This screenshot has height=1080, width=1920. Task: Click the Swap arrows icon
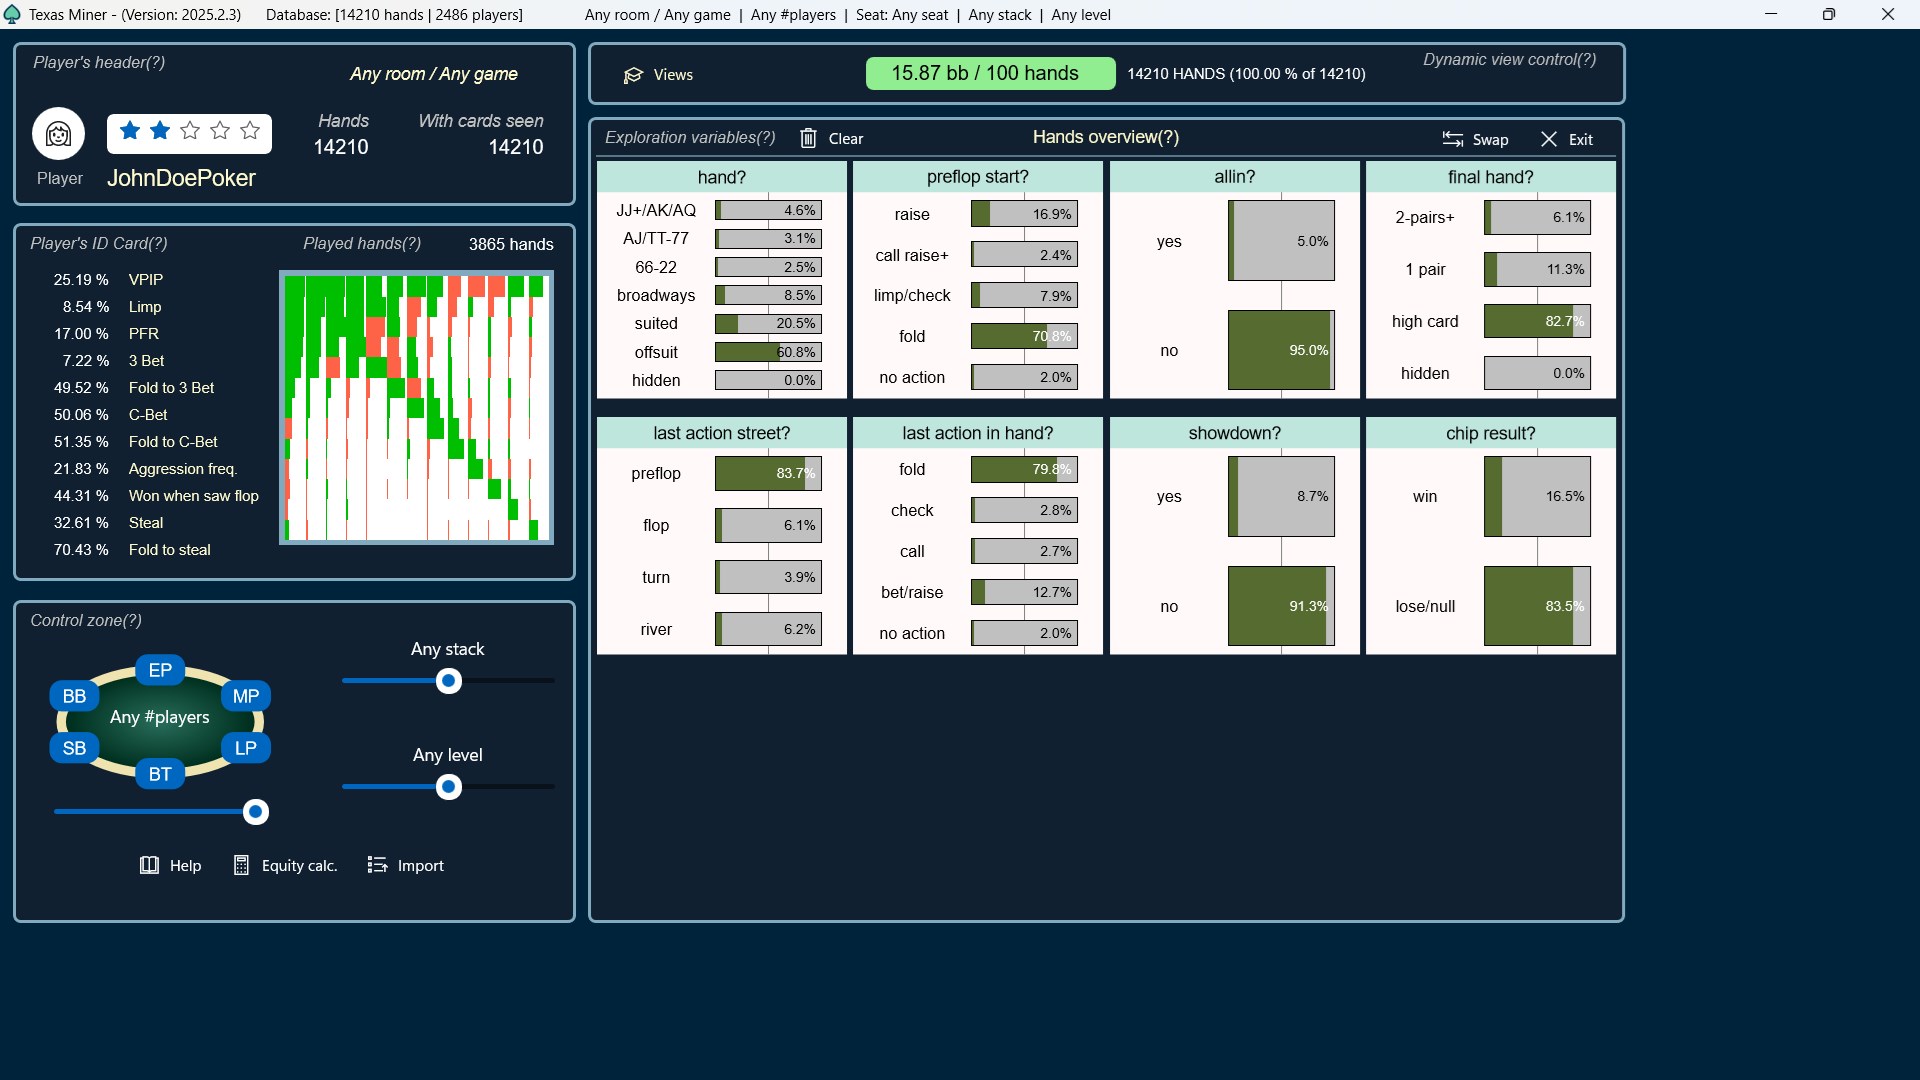(x=1453, y=139)
